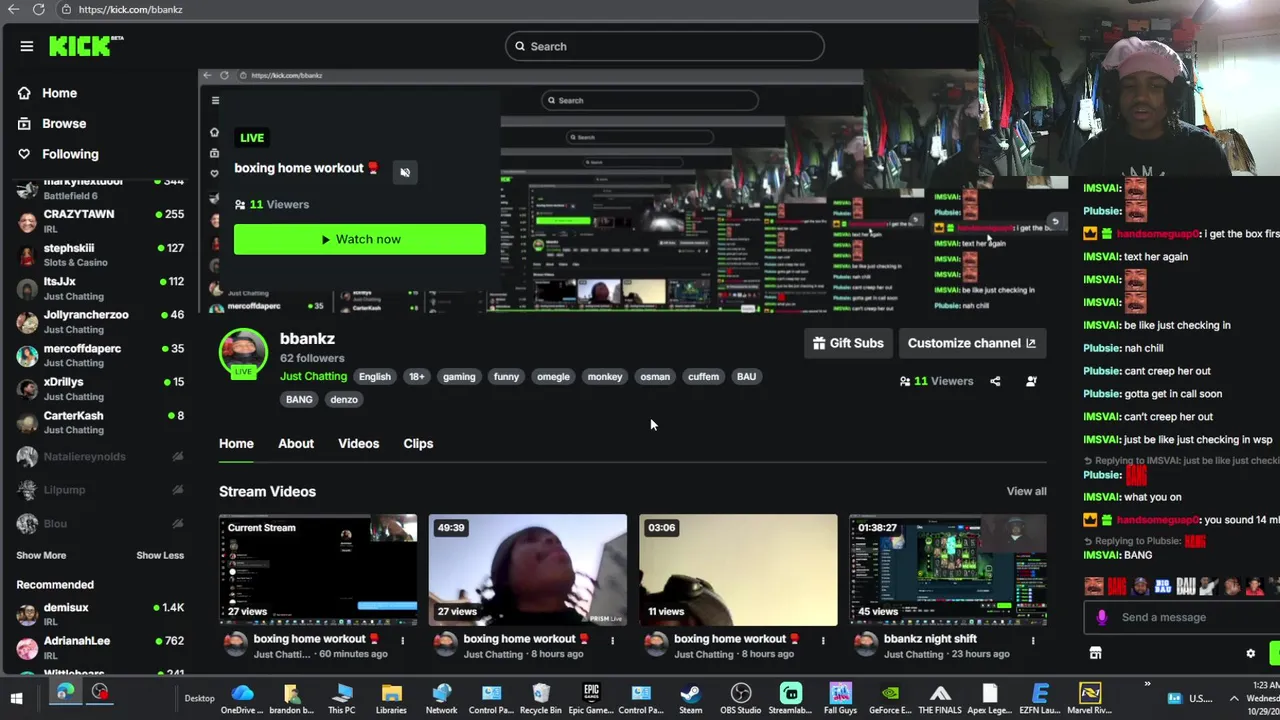Open the Windows Start button
This screenshot has height=720, width=1280.
point(16,698)
